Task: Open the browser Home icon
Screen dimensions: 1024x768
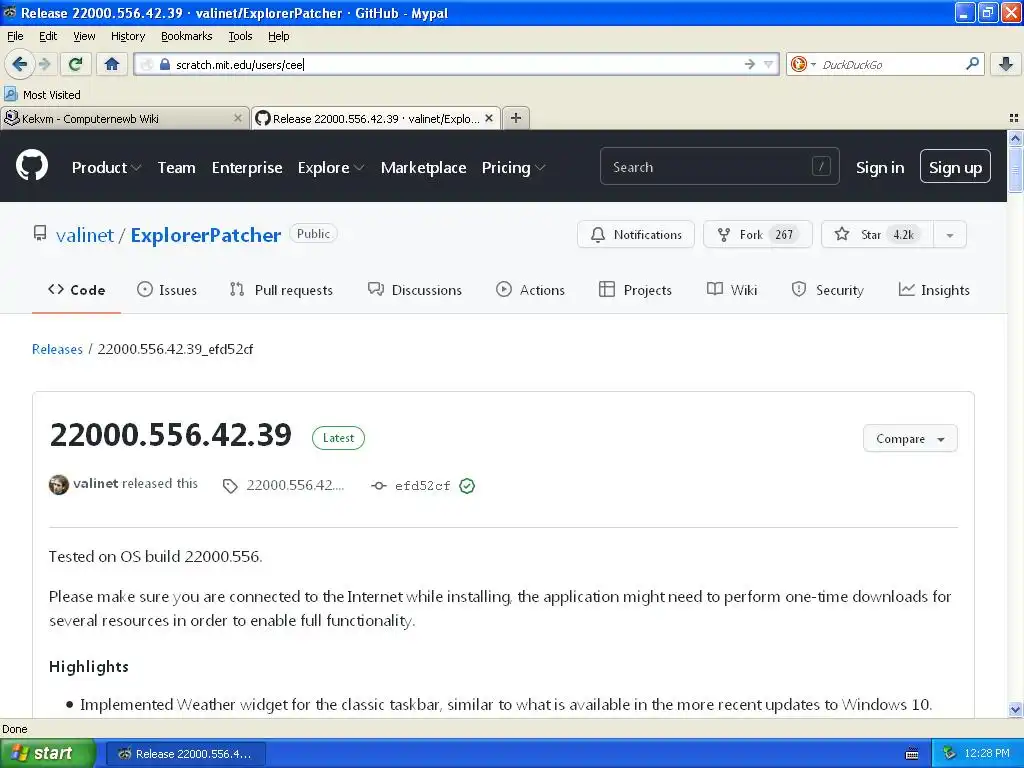Action: pos(112,64)
